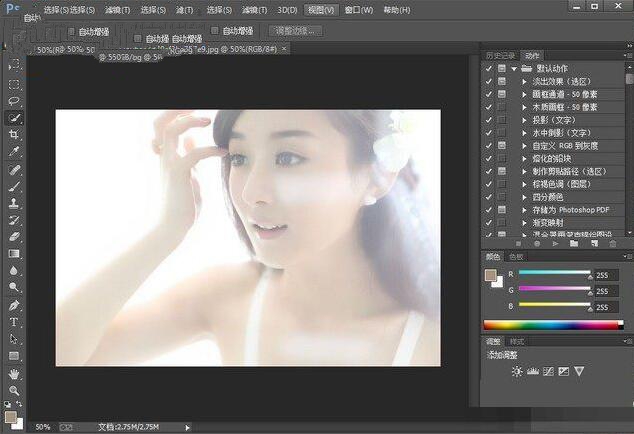Click the begin recording button in Actions
The height and width of the screenshot is (434, 634).
[x=537, y=243]
